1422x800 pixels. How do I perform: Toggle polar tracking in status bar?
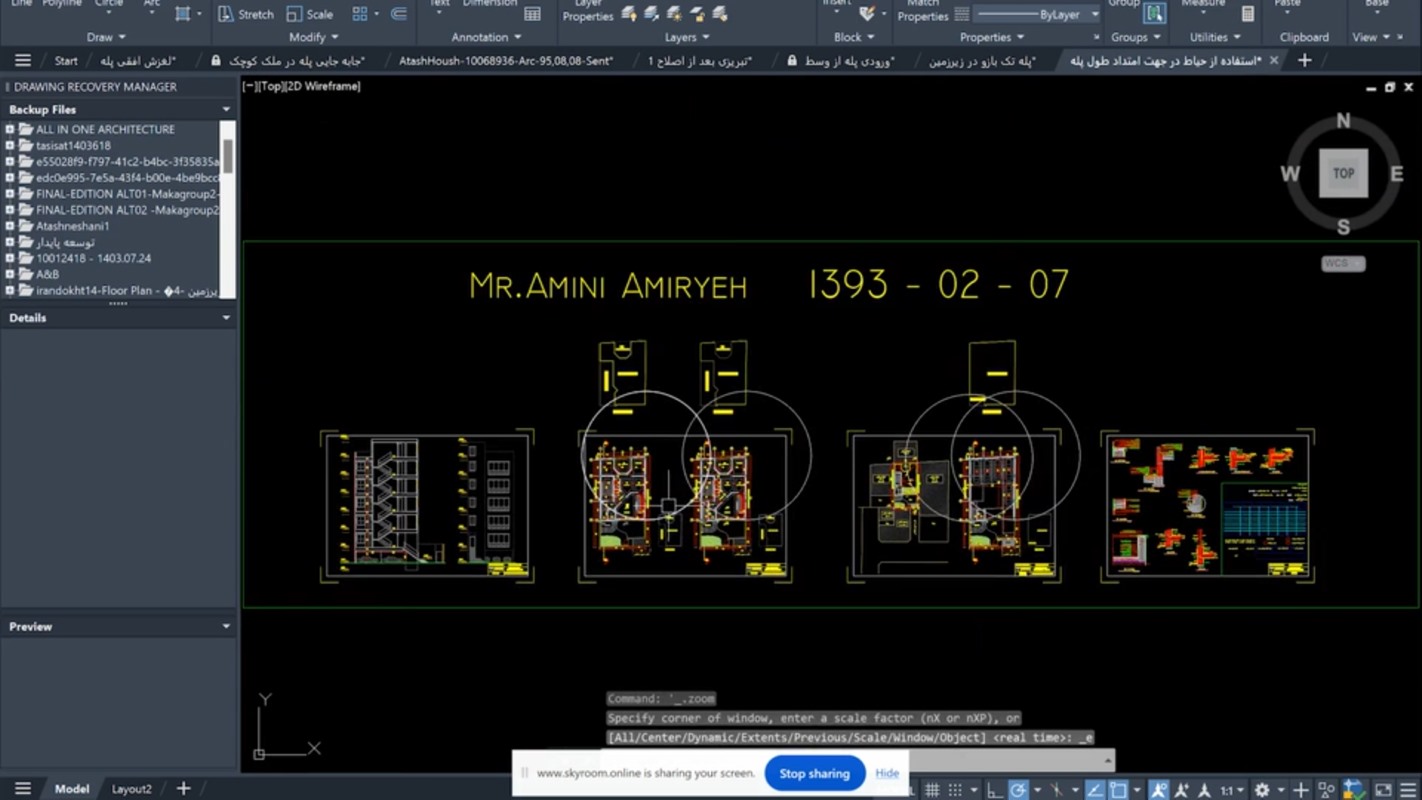pos(1018,790)
